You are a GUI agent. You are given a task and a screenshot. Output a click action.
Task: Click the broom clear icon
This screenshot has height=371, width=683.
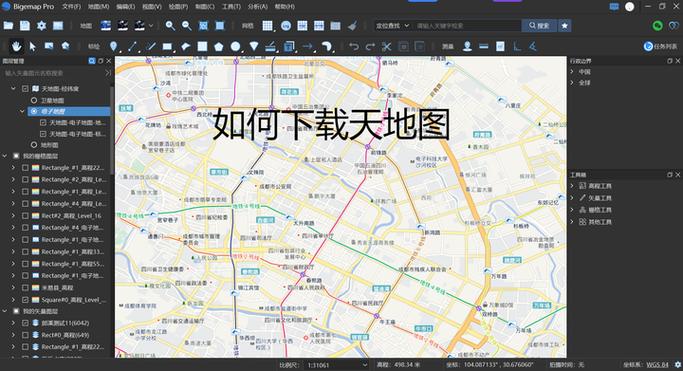click(x=352, y=26)
